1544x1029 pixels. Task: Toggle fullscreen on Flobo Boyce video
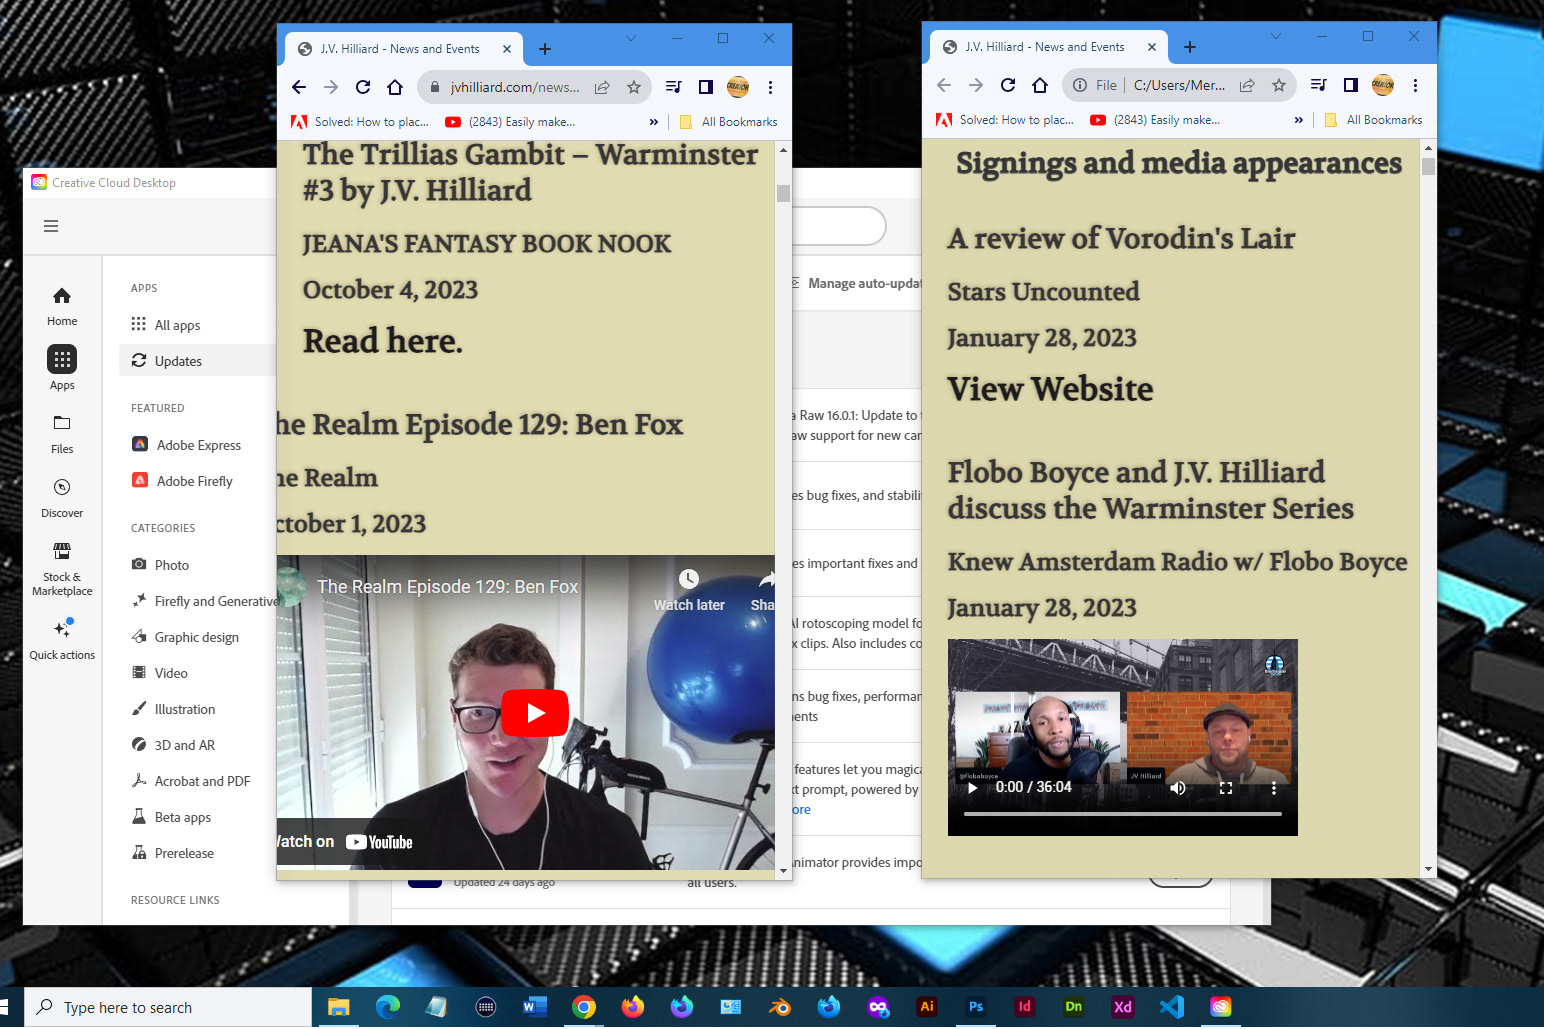click(1226, 788)
